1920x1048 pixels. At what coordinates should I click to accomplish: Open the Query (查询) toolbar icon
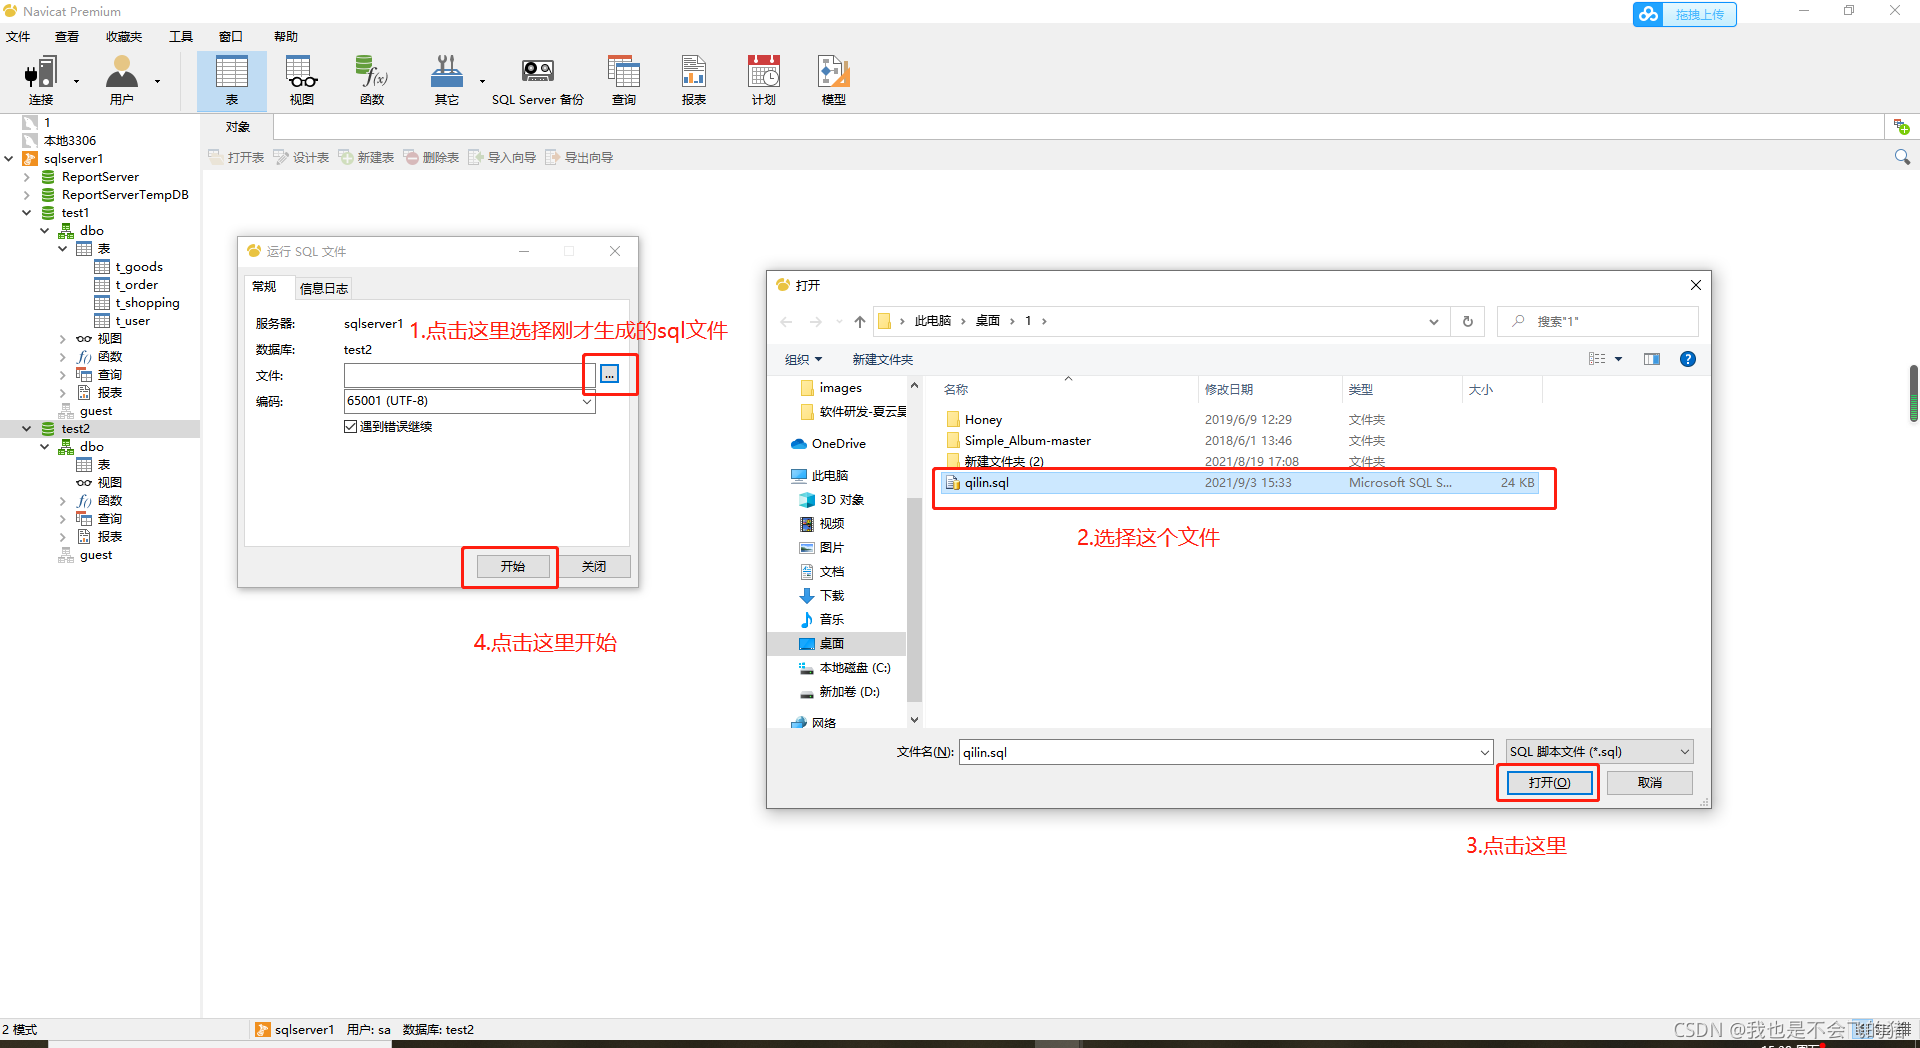click(x=624, y=80)
